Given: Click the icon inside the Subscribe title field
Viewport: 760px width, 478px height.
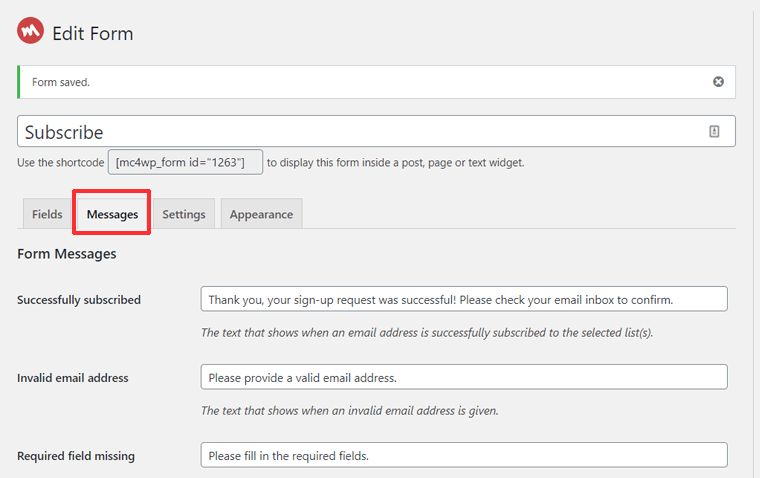Looking at the screenshot, I should click(x=714, y=131).
